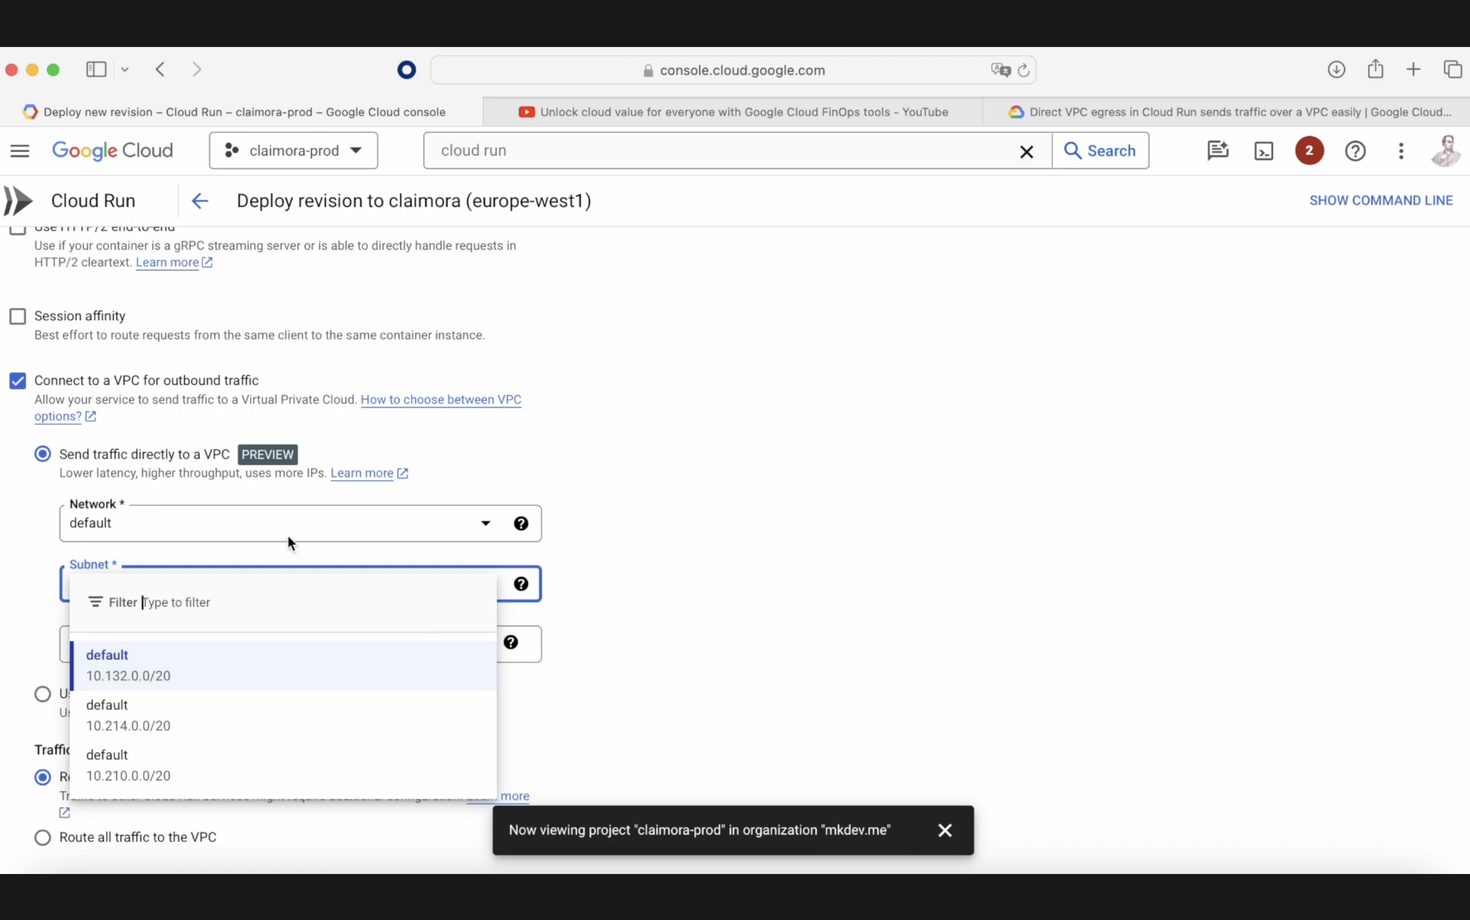Click the Cloud Run product logo icon

point(18,201)
